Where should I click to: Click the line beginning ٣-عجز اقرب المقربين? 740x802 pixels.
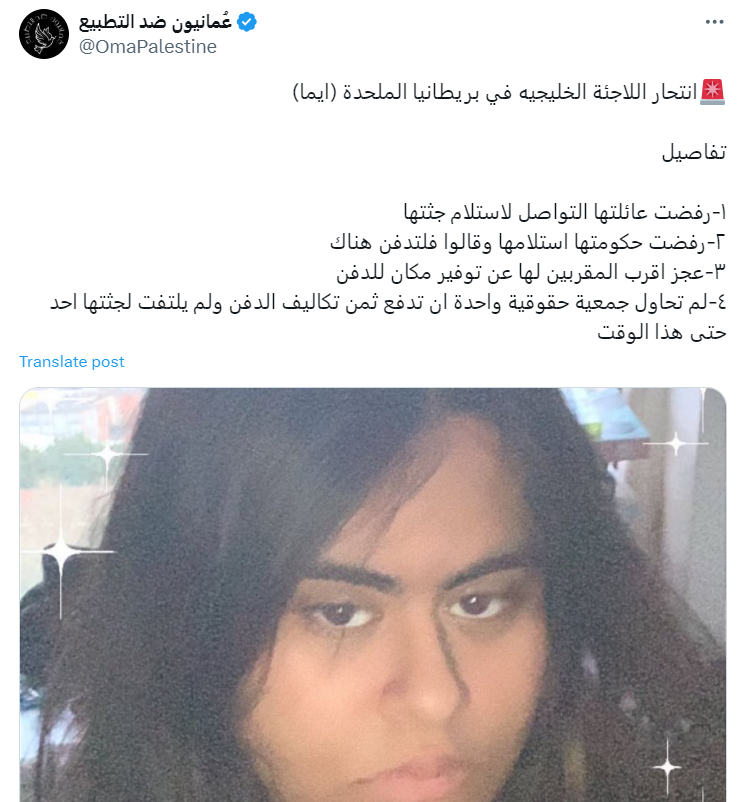[x=531, y=272]
